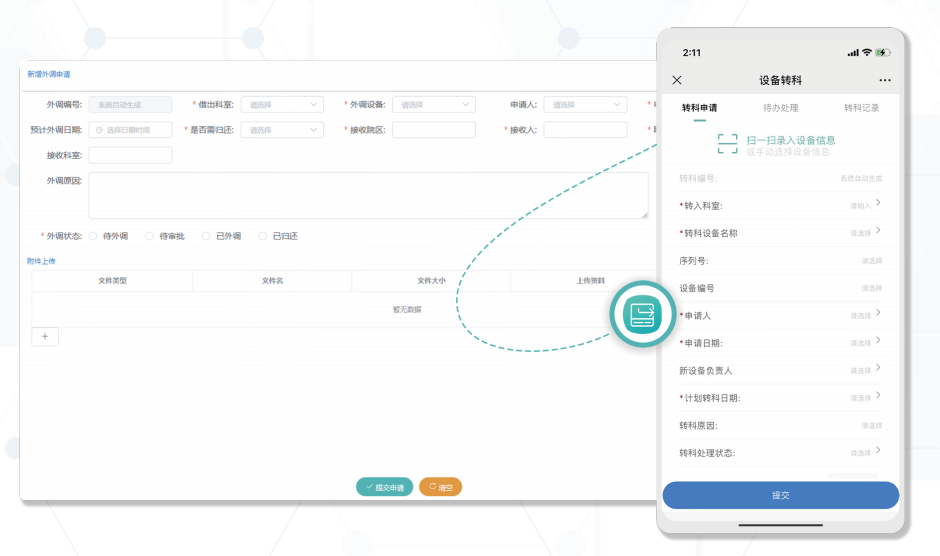Click into the 外调原因 text area
940x556 pixels.
tap(367, 195)
